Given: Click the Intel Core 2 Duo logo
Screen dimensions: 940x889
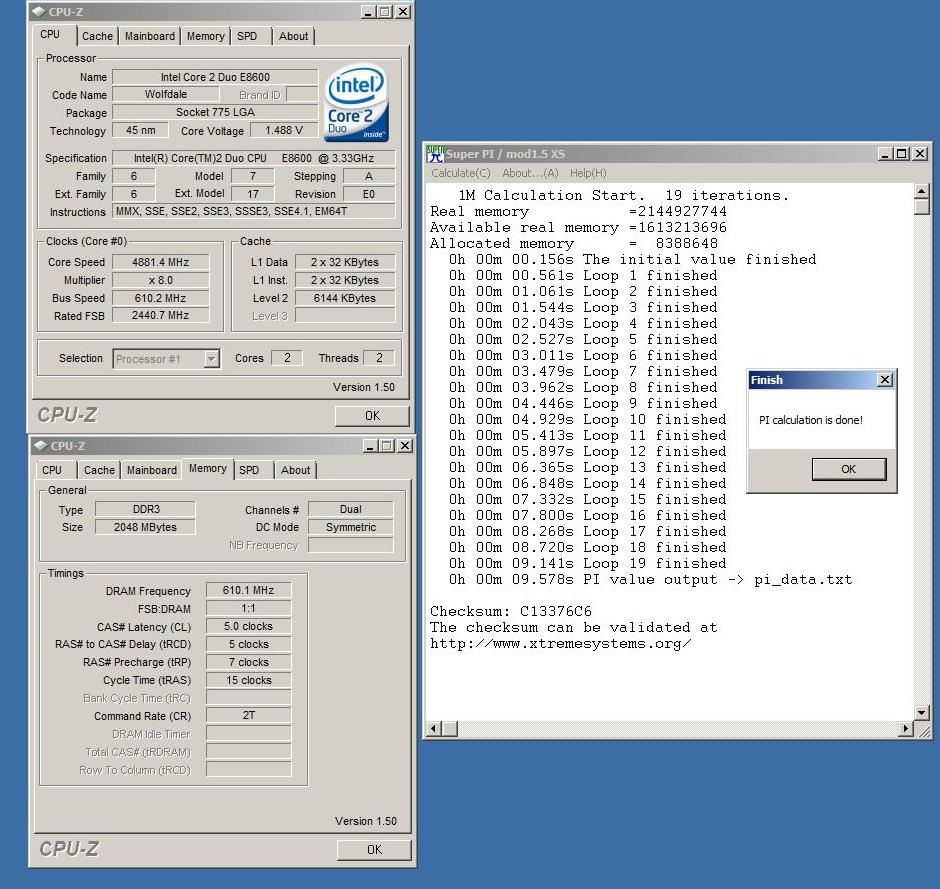Looking at the screenshot, I should click(x=356, y=103).
